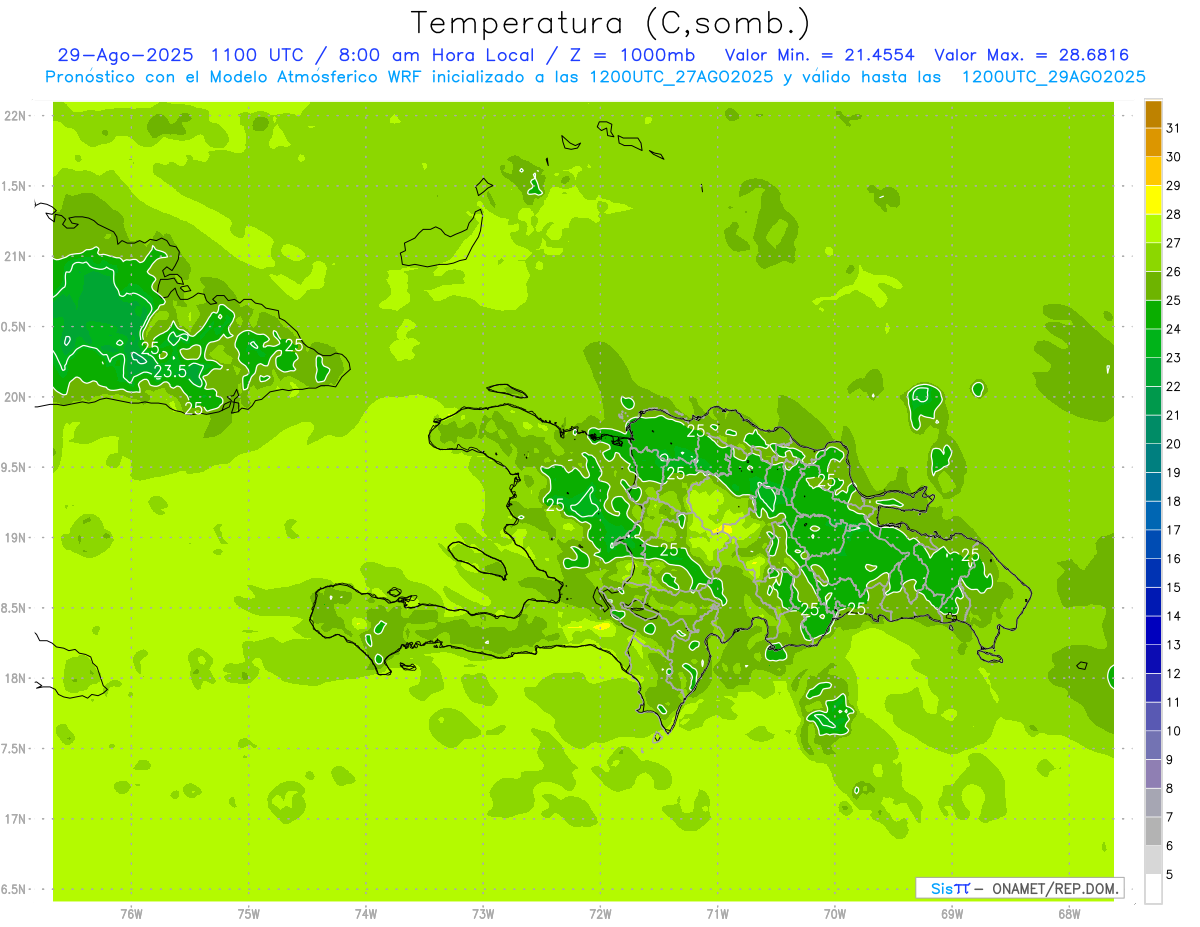Click the '29-Ago-2025' date text
Image resolution: width=1200 pixels, height=927 pixels.
(126, 55)
